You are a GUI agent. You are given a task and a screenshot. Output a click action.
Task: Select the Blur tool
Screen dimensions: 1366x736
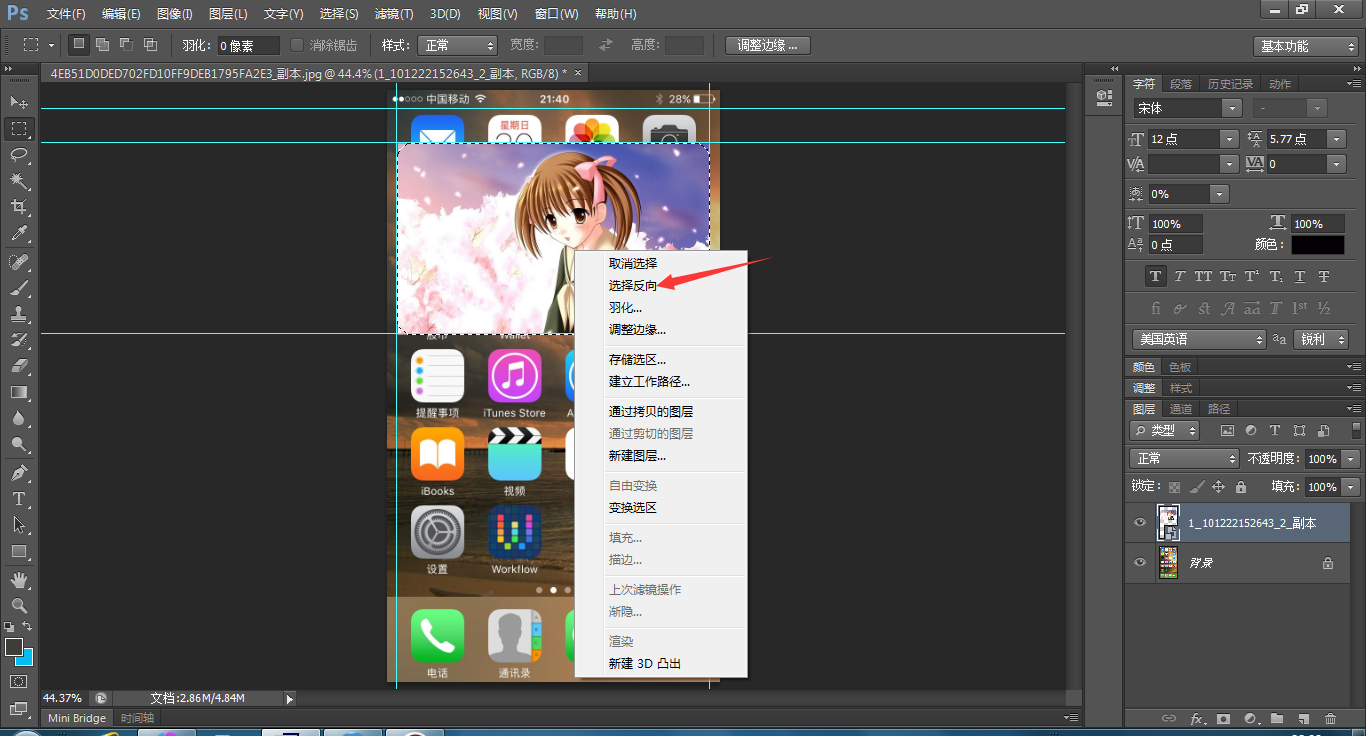[19, 418]
